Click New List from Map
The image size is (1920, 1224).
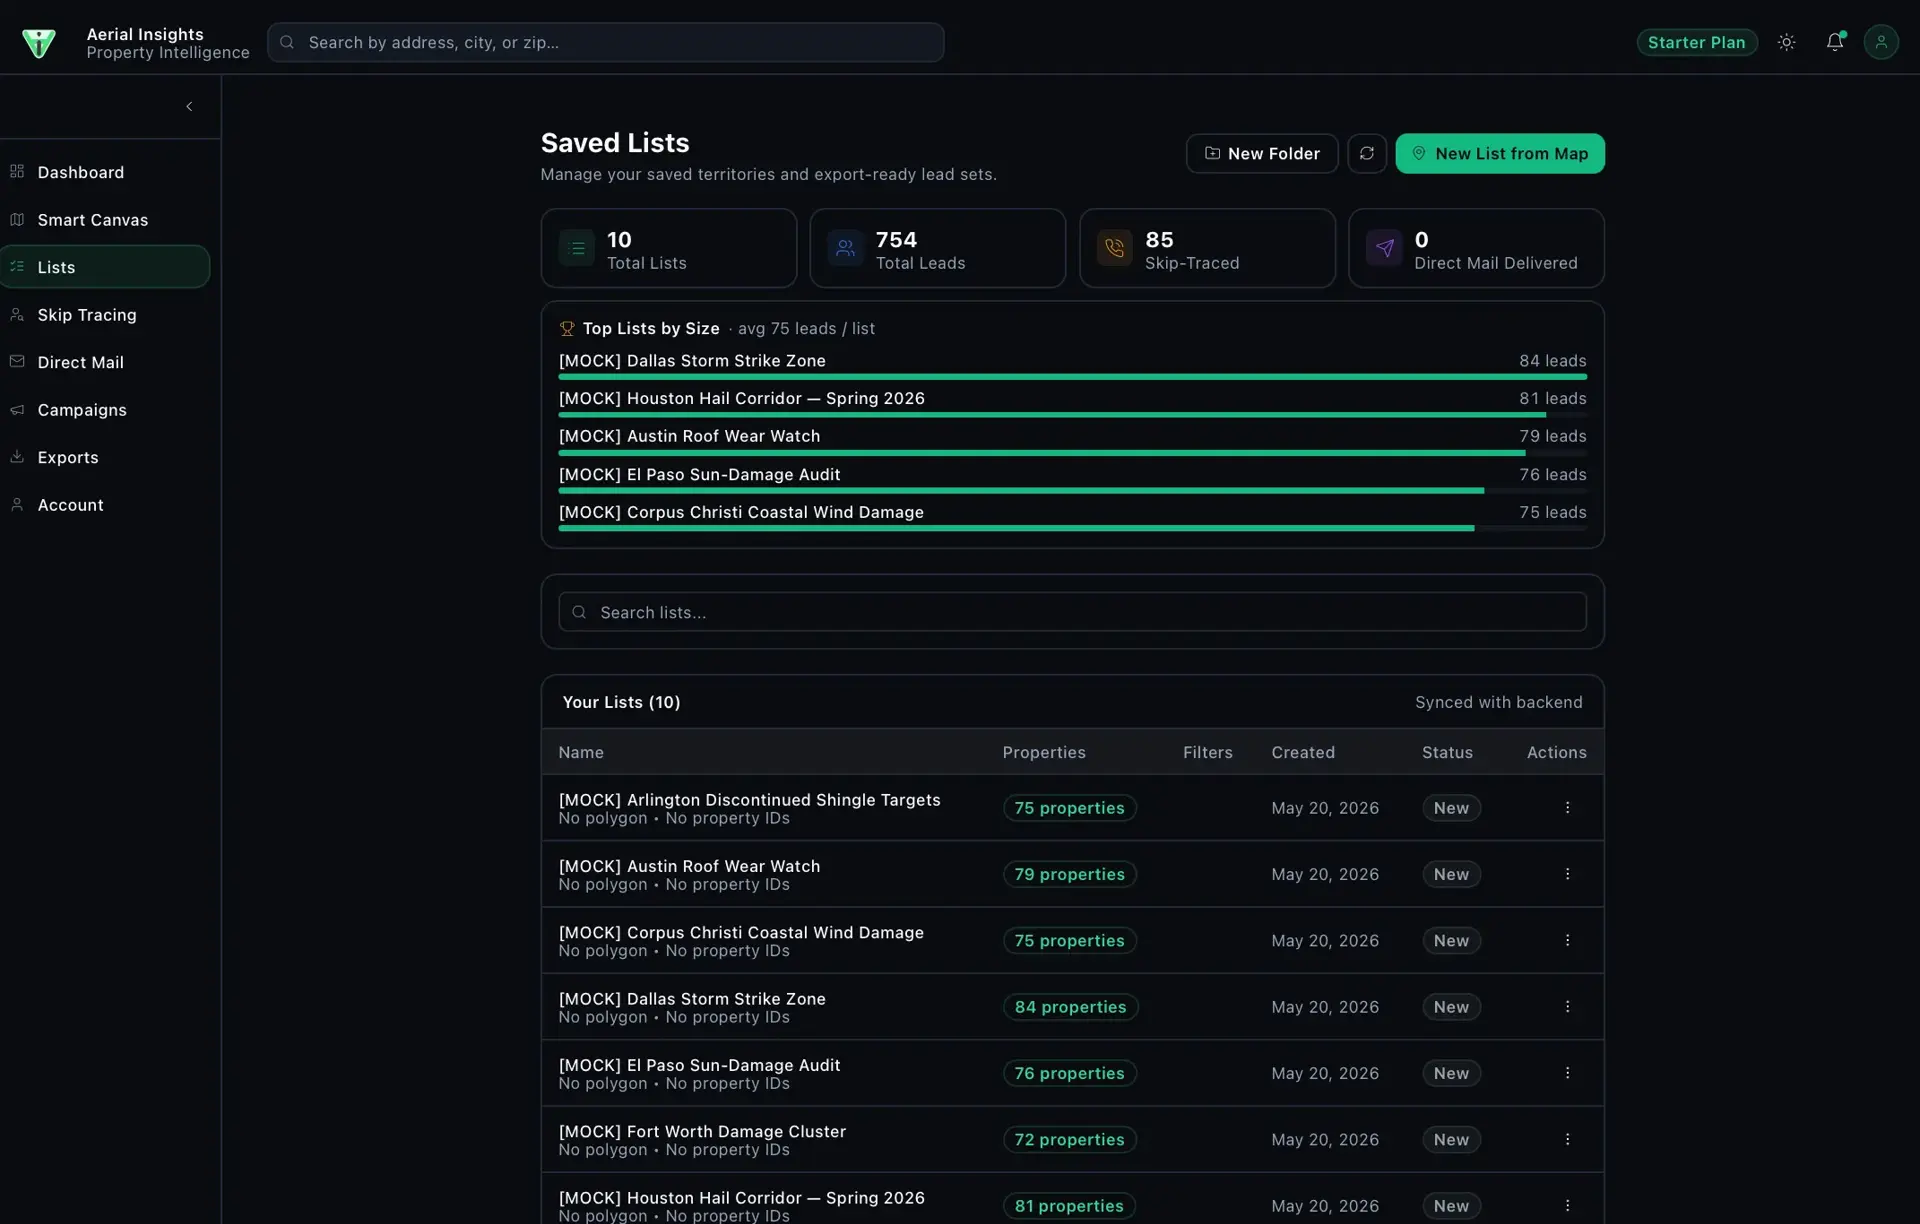tap(1499, 153)
